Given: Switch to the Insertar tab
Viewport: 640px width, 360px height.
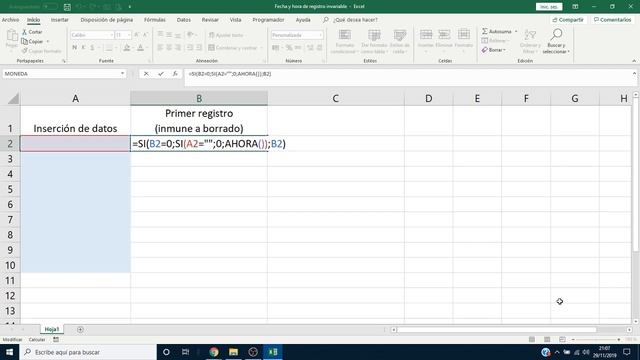Looking at the screenshot, I should pos(60,20).
